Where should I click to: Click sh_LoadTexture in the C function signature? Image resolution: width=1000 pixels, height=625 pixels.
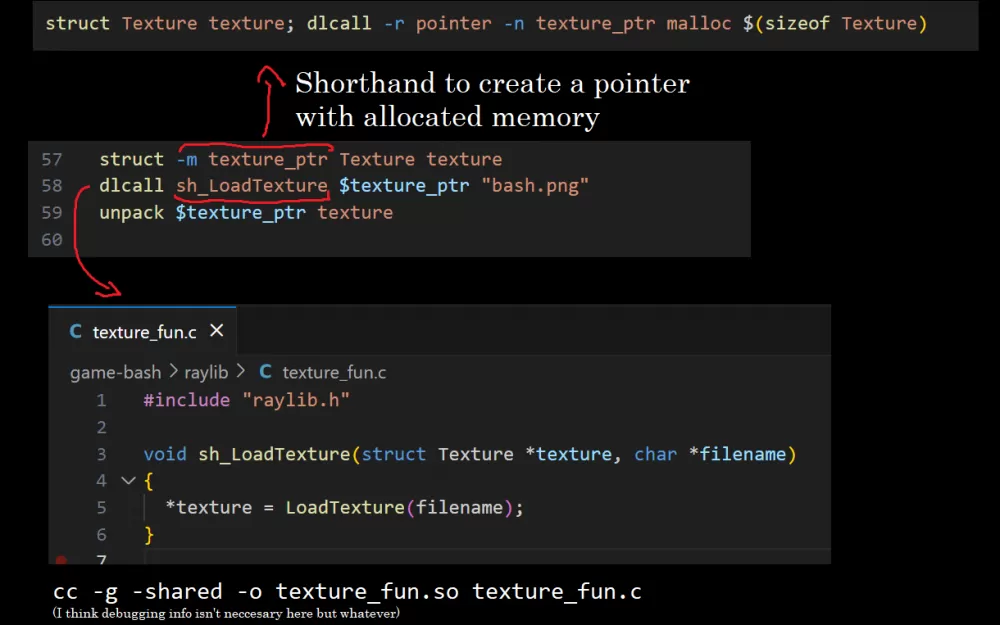(274, 454)
